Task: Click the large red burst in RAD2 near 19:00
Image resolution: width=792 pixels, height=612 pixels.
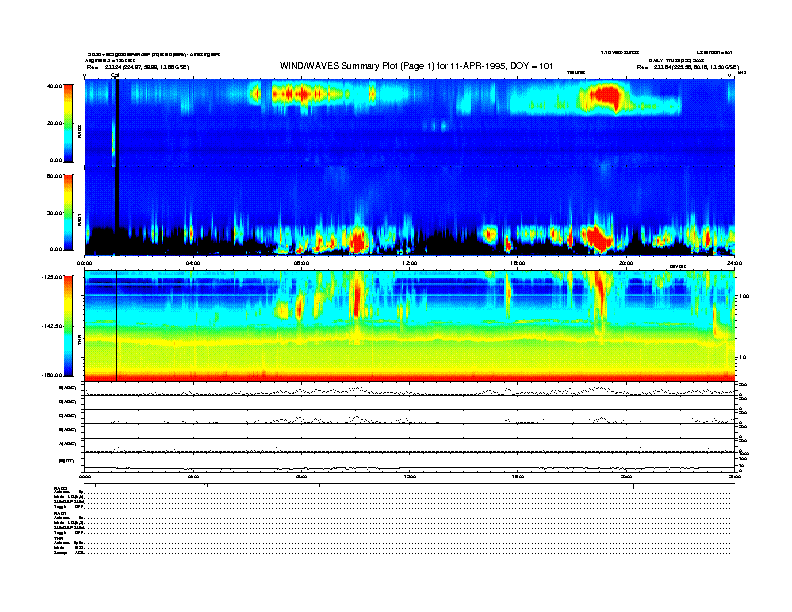Action: click(606, 97)
